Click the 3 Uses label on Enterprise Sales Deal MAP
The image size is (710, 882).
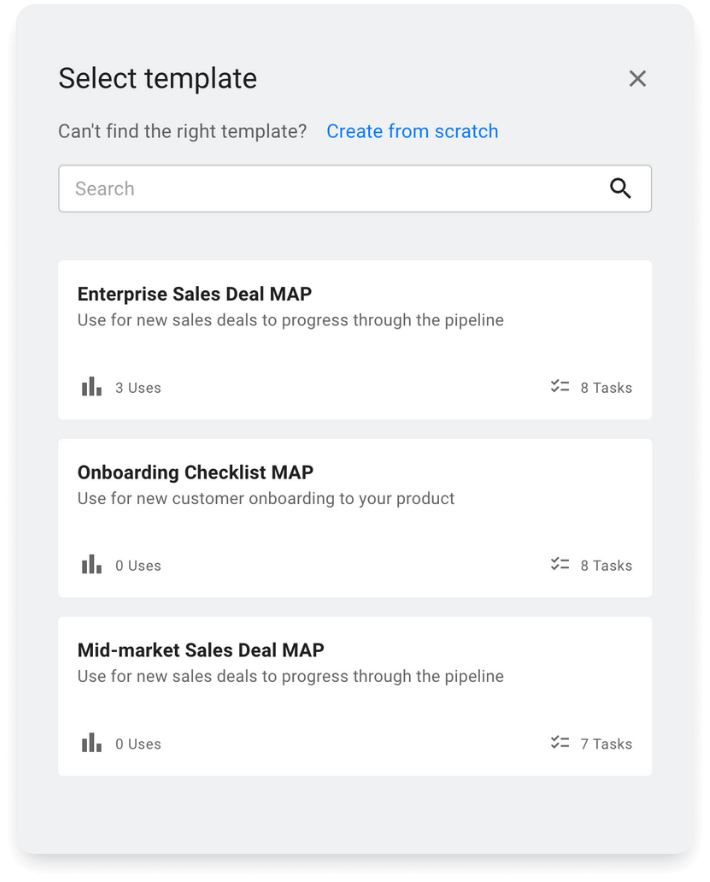point(138,387)
